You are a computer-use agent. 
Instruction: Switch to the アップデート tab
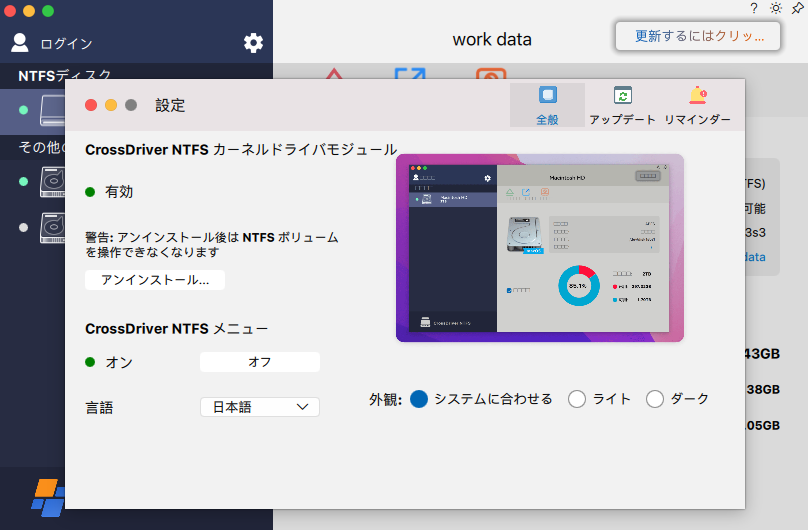pos(622,105)
